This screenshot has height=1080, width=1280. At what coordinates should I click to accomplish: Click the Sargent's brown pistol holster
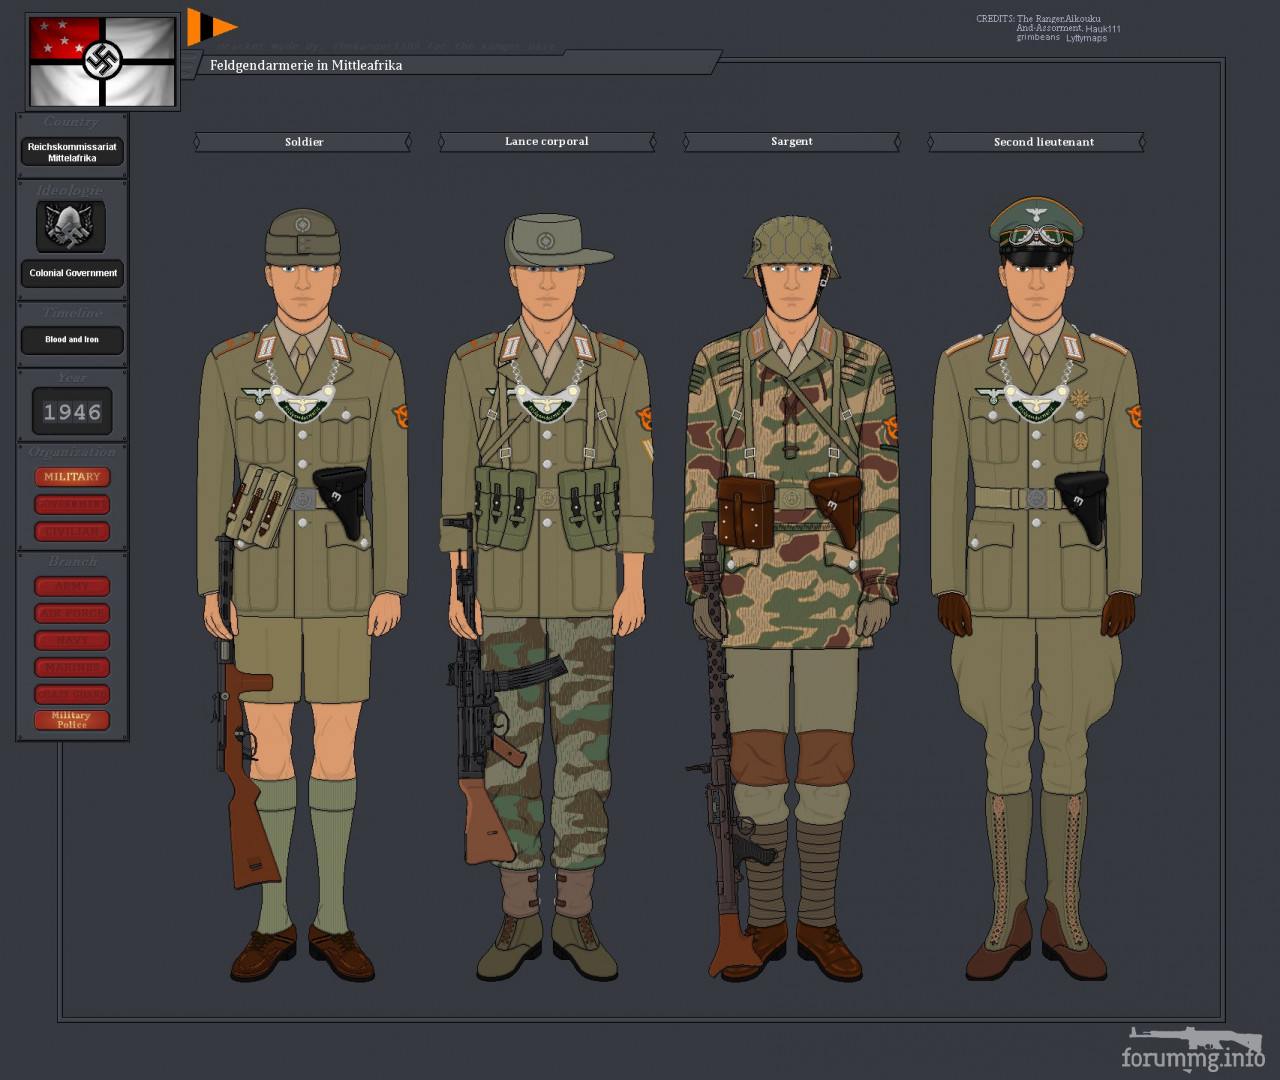[x=835, y=510]
